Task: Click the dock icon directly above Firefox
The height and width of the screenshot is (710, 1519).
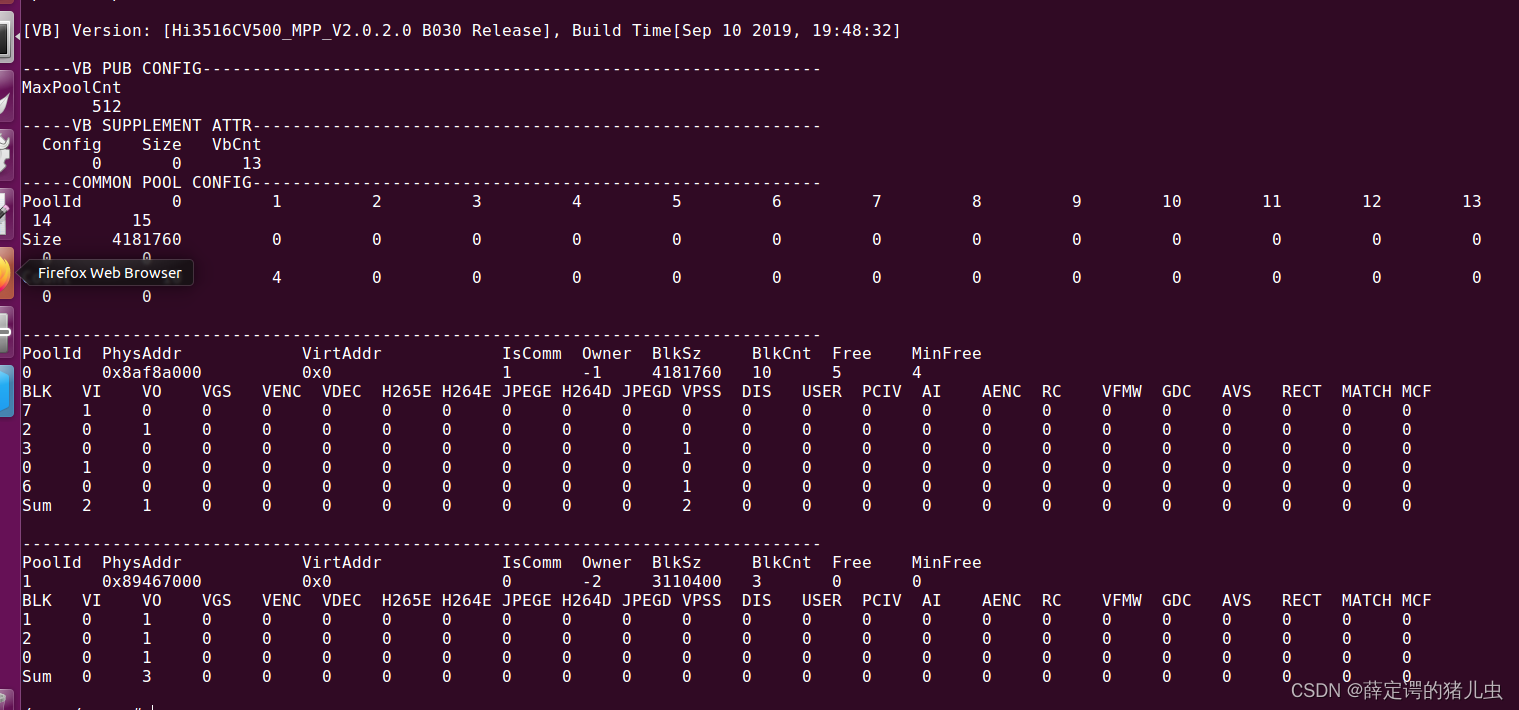Action: click(x=8, y=215)
